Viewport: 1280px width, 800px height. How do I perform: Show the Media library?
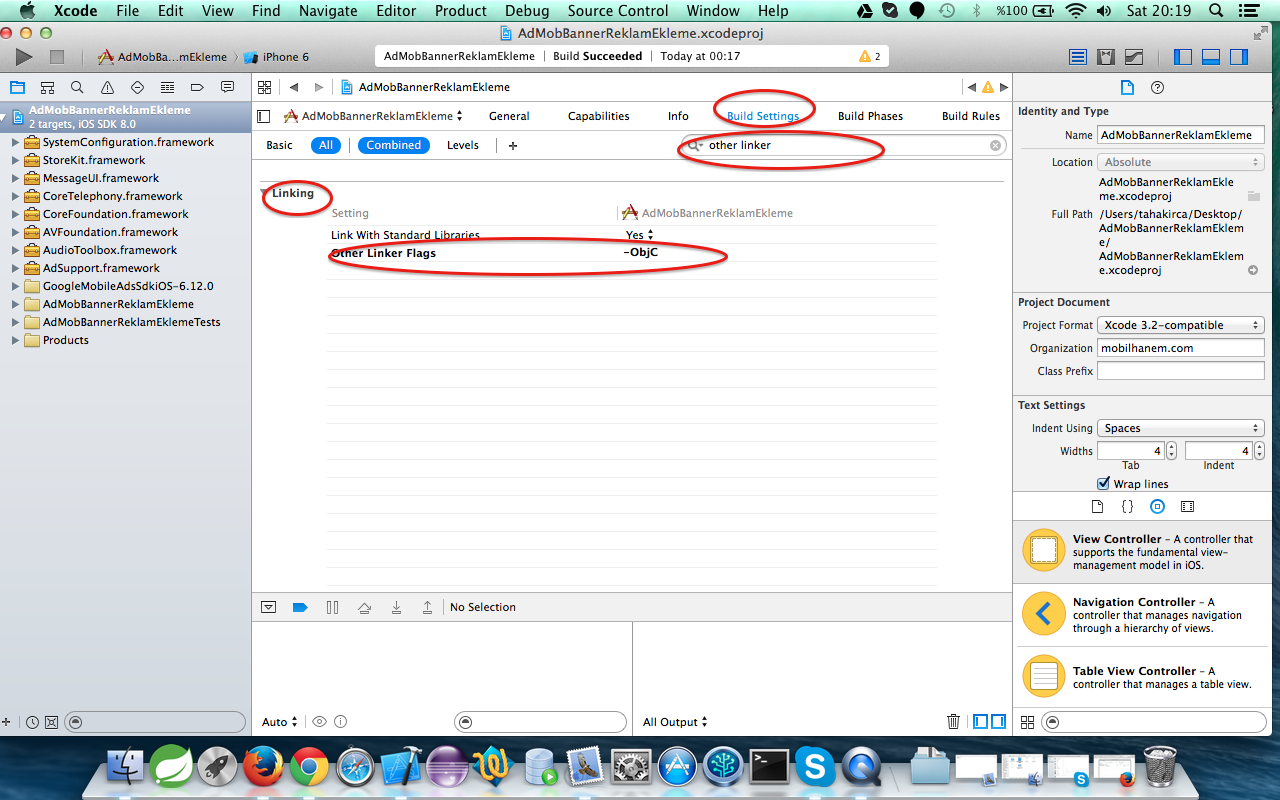point(1187,507)
